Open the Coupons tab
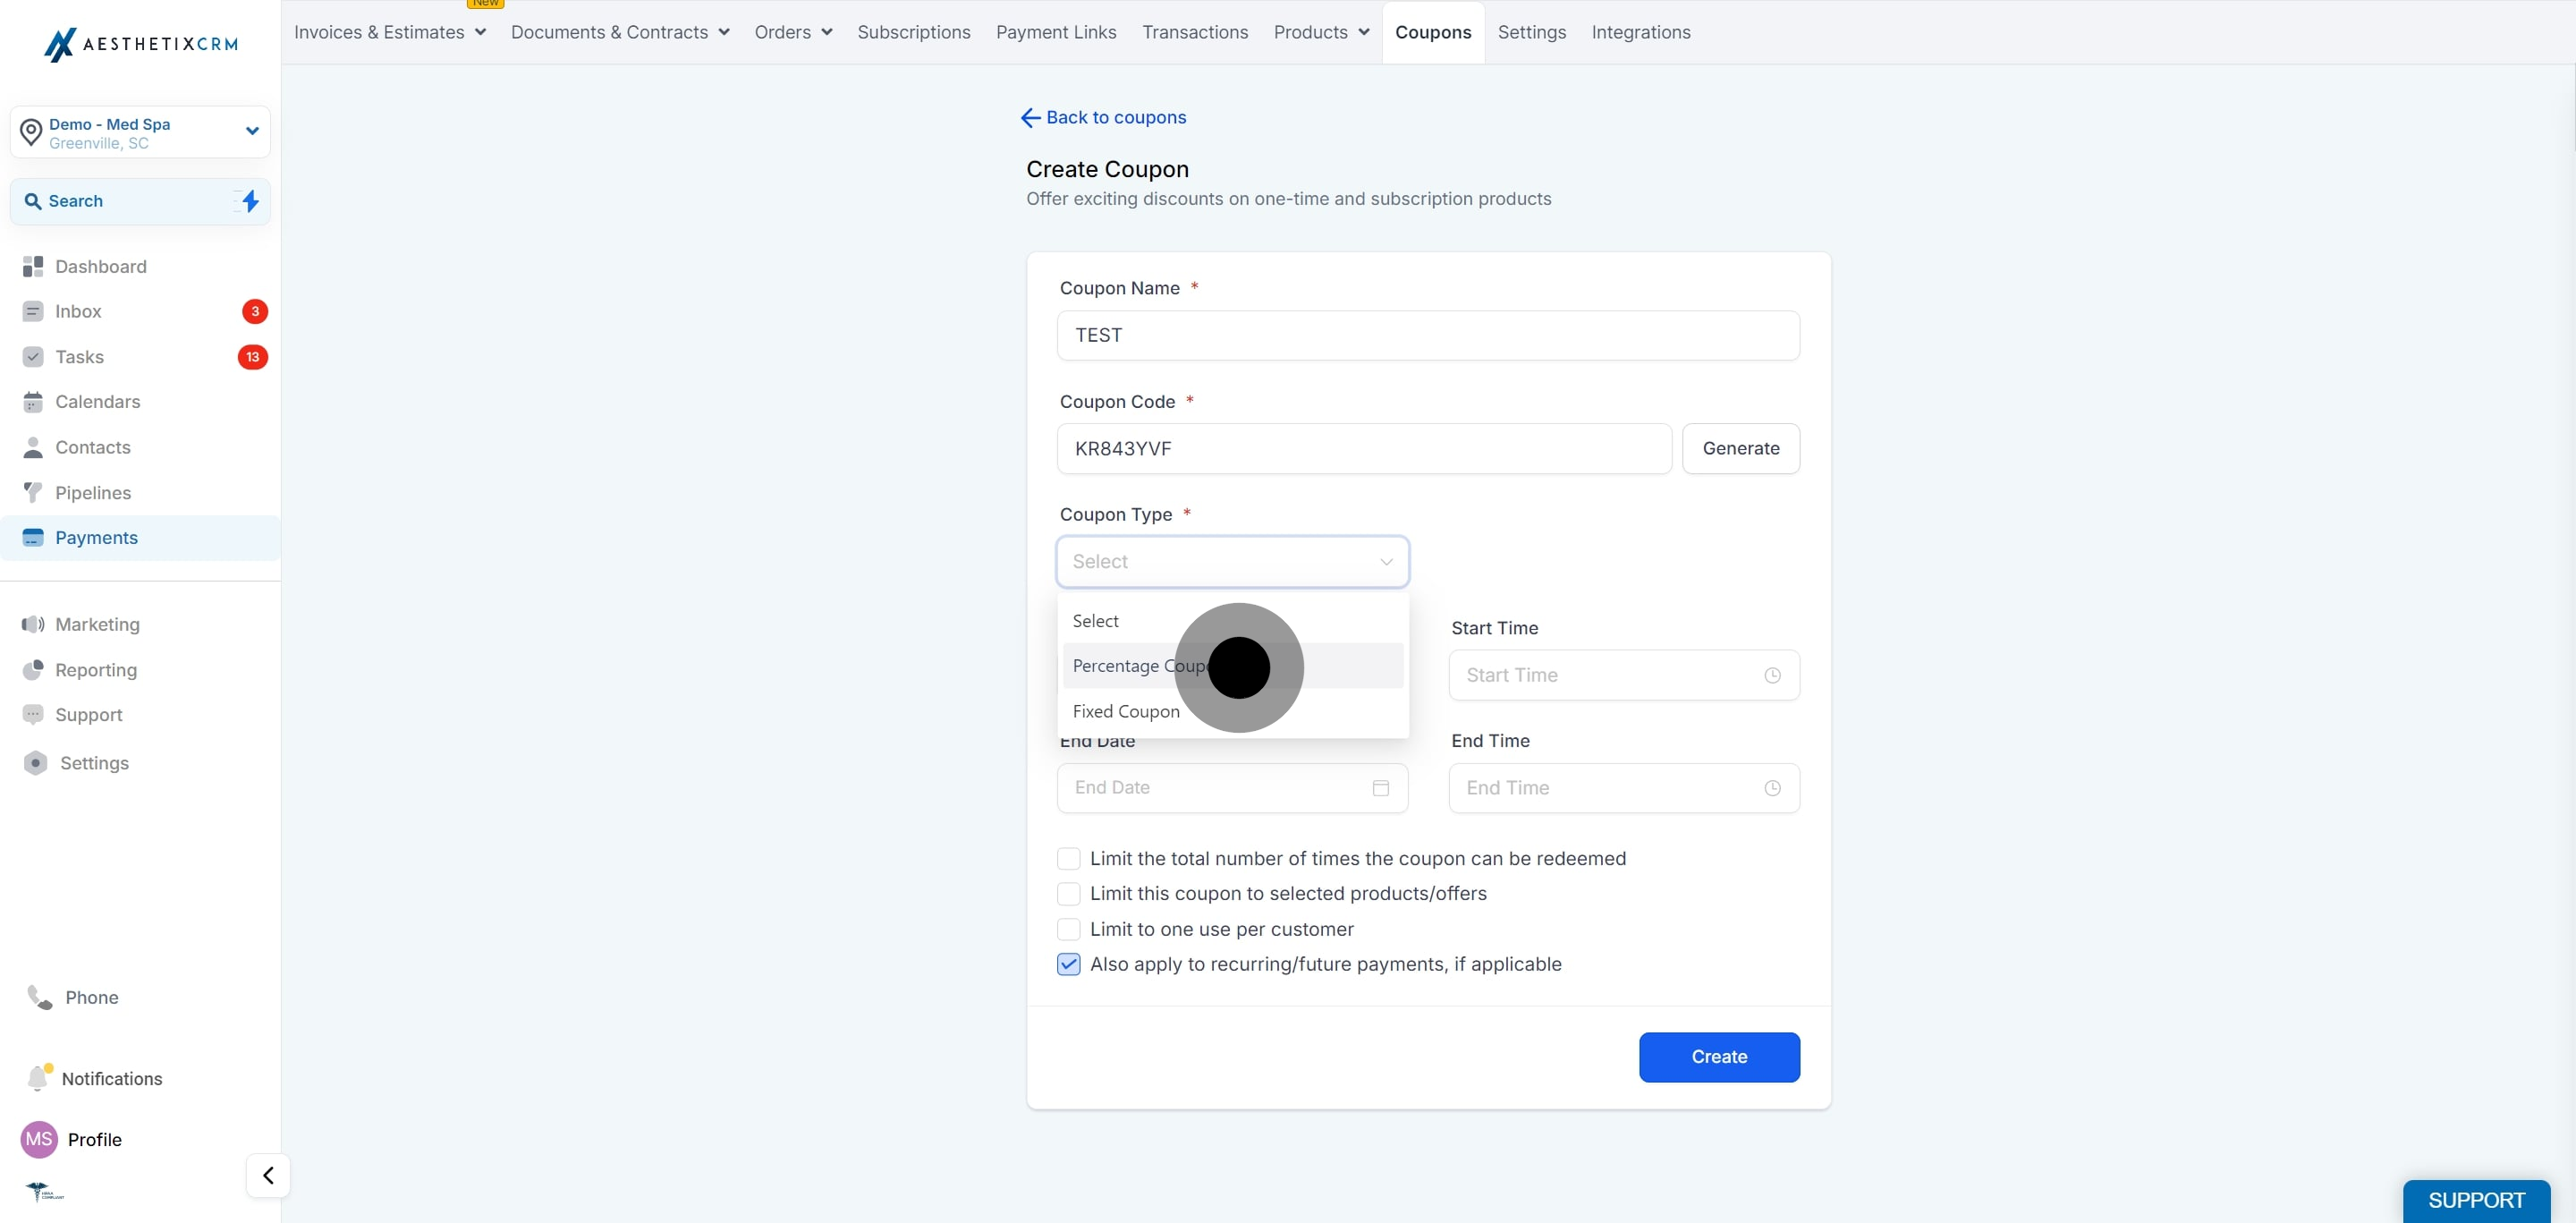 (1433, 32)
